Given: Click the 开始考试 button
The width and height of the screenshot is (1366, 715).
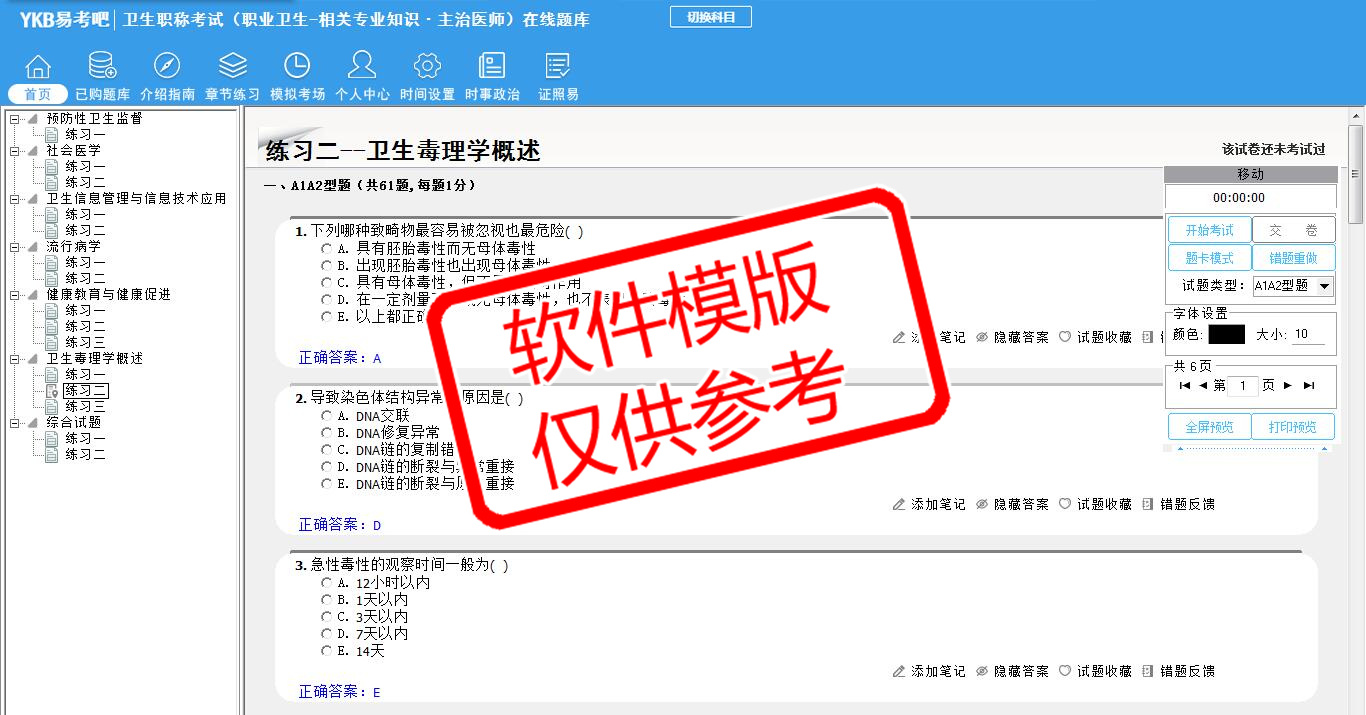Looking at the screenshot, I should (x=1209, y=230).
